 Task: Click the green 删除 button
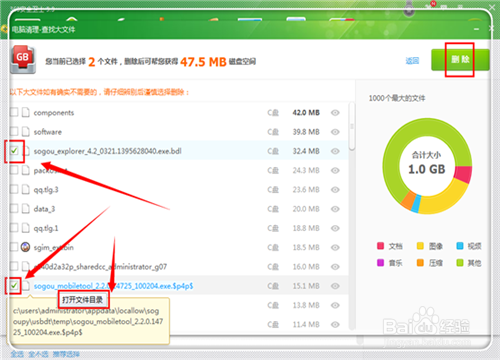pyautogui.click(x=460, y=60)
